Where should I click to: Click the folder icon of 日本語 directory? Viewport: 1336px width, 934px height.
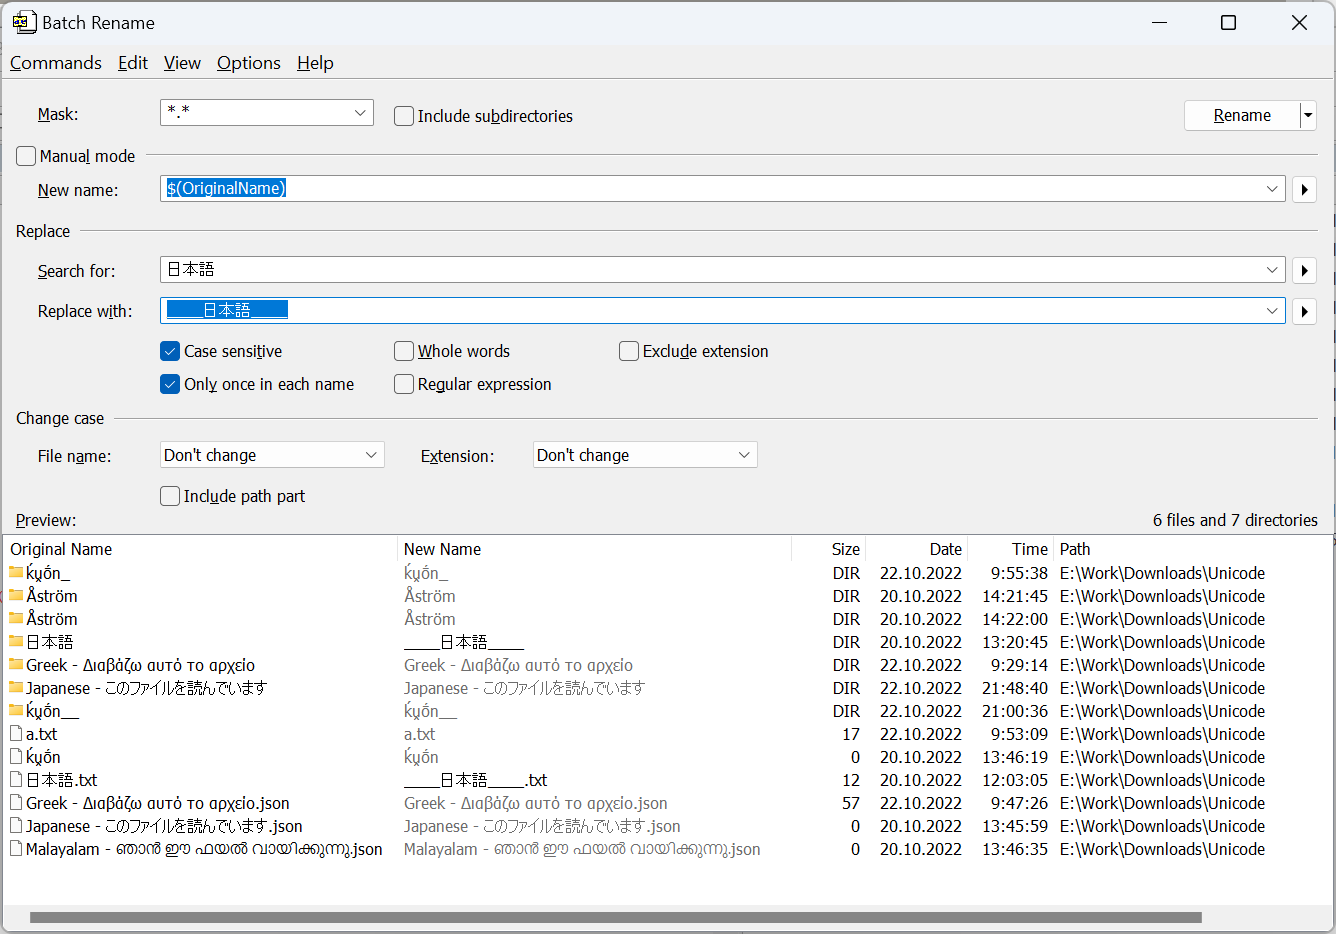tap(16, 642)
